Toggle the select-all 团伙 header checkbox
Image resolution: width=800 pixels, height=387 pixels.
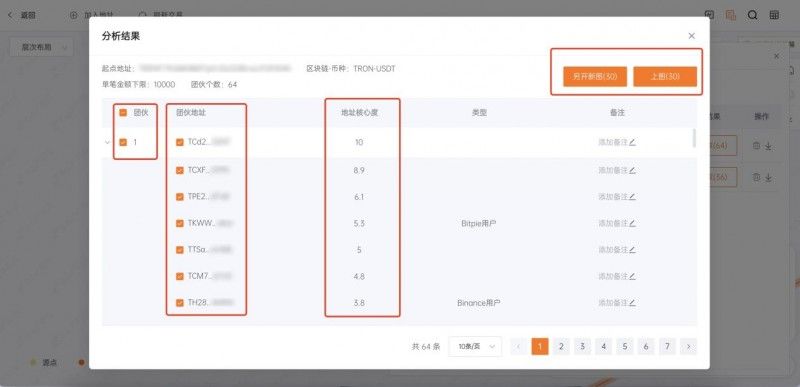(123, 113)
